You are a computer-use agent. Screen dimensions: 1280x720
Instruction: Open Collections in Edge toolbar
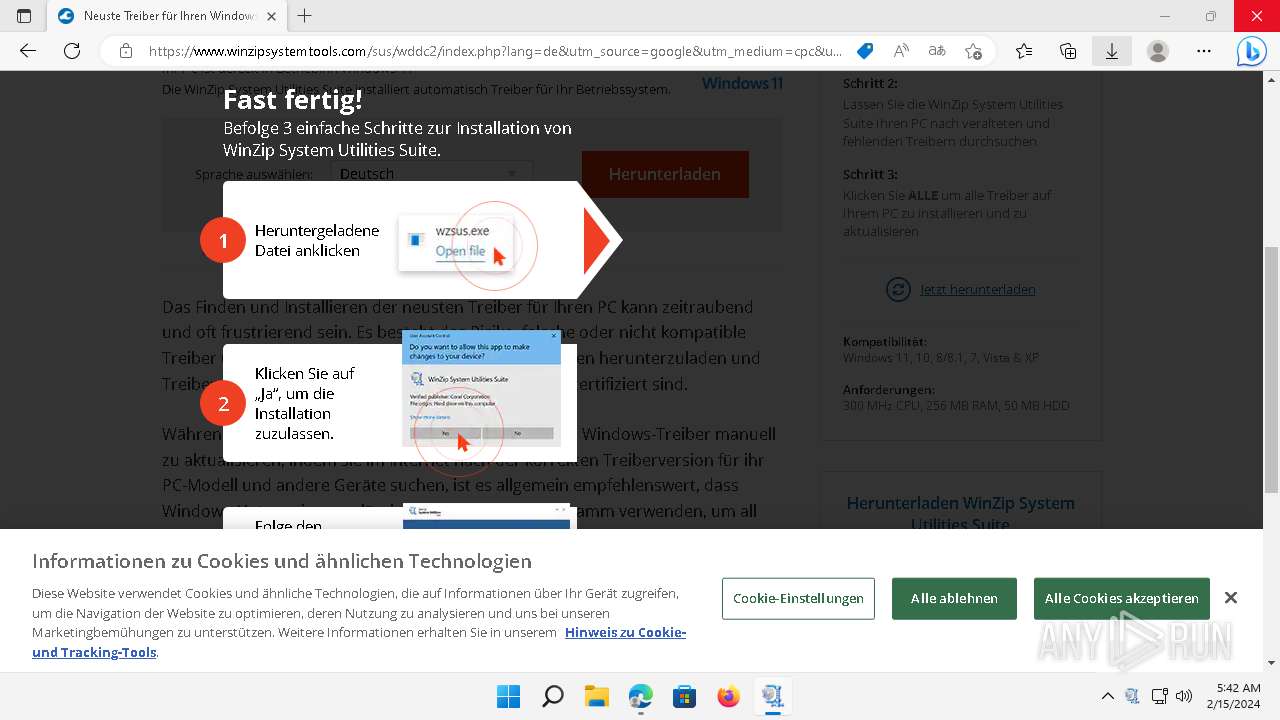1068,51
